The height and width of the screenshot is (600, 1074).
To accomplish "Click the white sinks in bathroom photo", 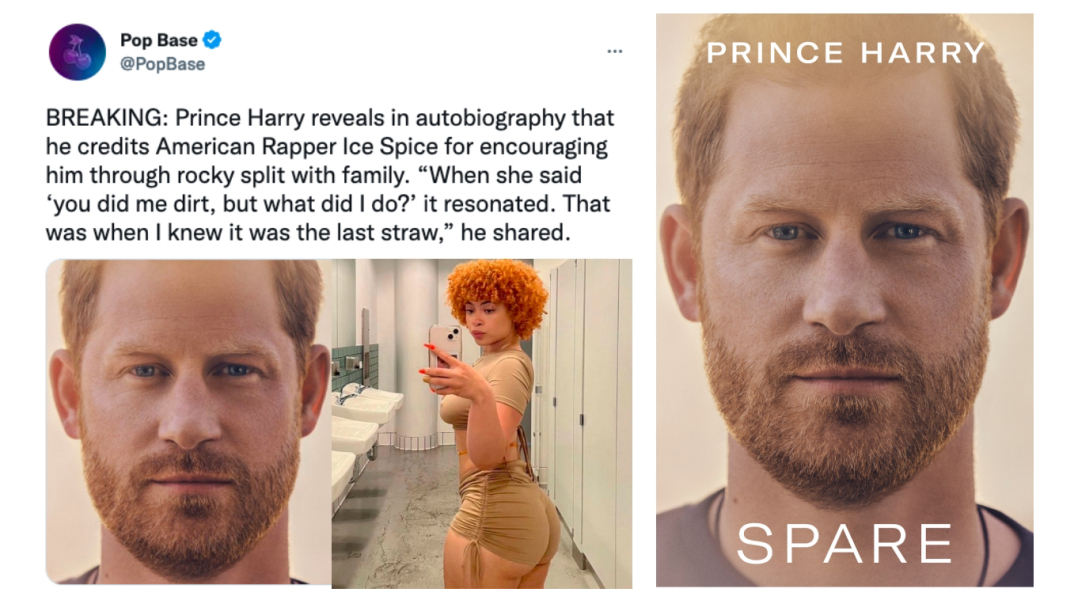I will pyautogui.click(x=355, y=420).
